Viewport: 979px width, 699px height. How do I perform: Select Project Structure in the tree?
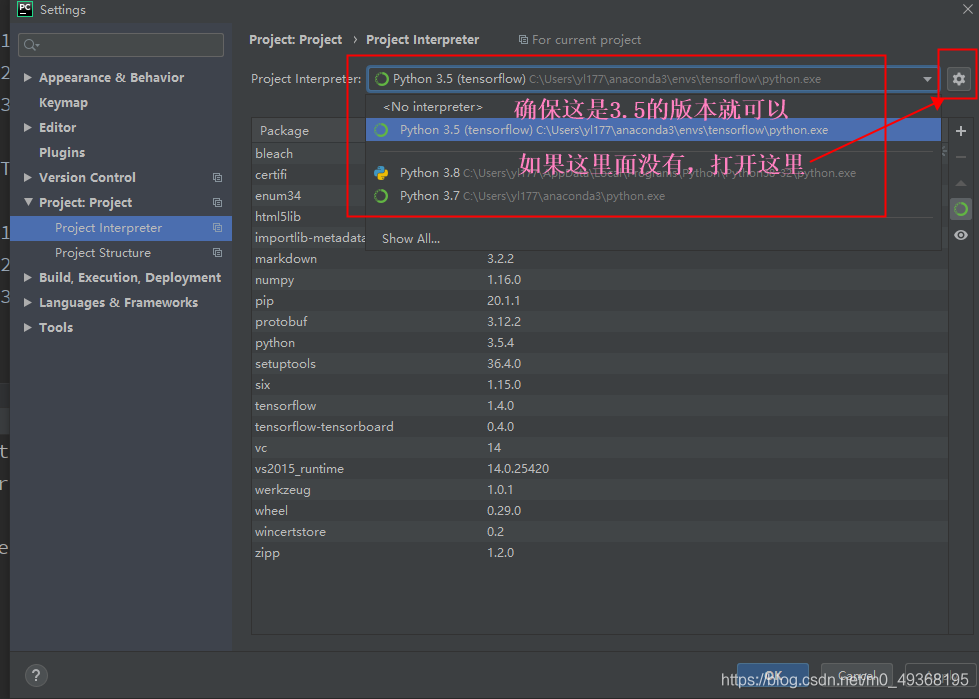coord(121,253)
